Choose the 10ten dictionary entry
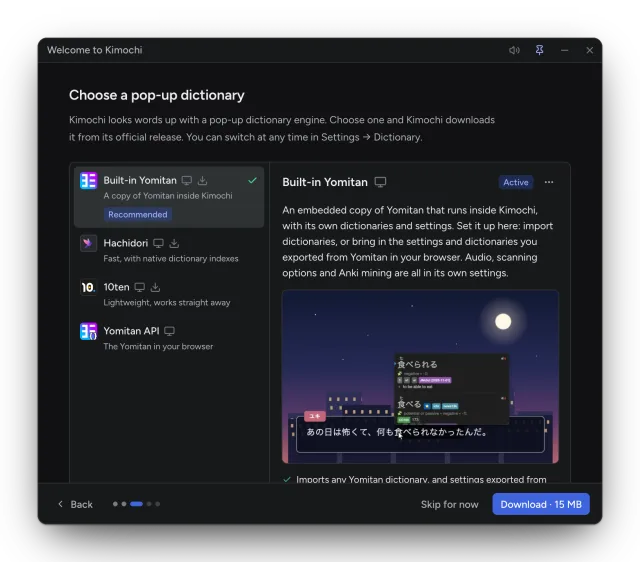The image size is (640, 562). pos(169,294)
